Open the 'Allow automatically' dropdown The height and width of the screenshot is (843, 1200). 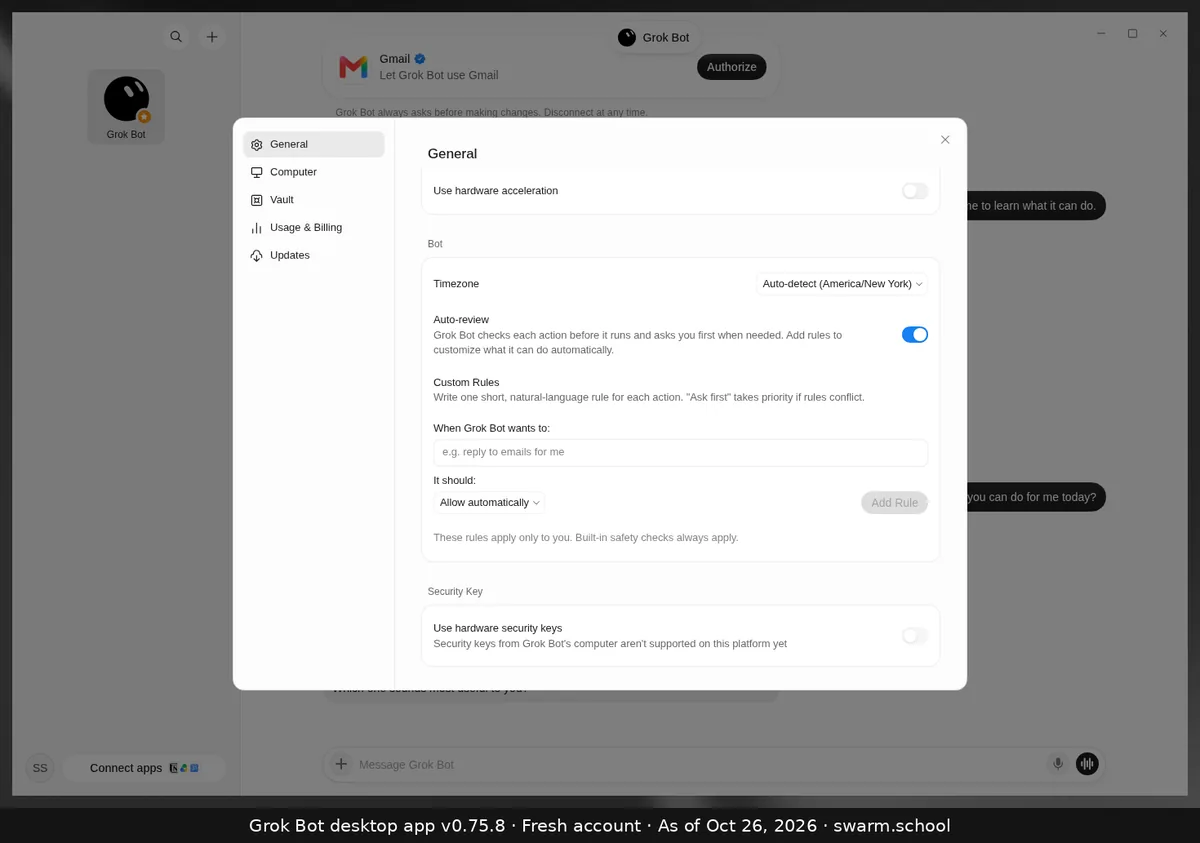click(x=490, y=503)
